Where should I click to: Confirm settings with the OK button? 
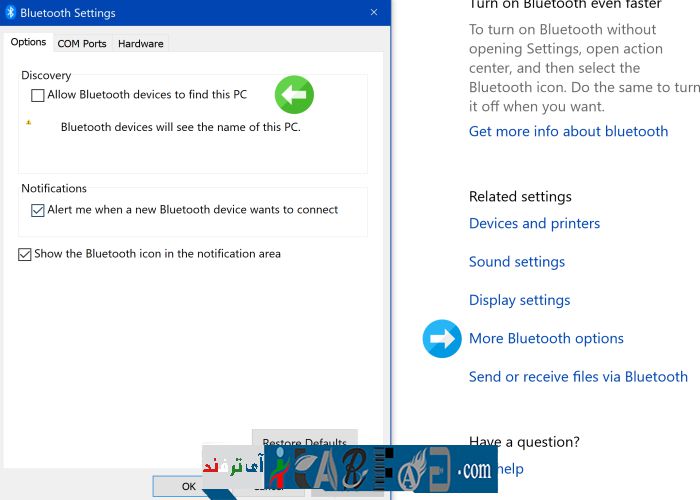pyautogui.click(x=188, y=486)
